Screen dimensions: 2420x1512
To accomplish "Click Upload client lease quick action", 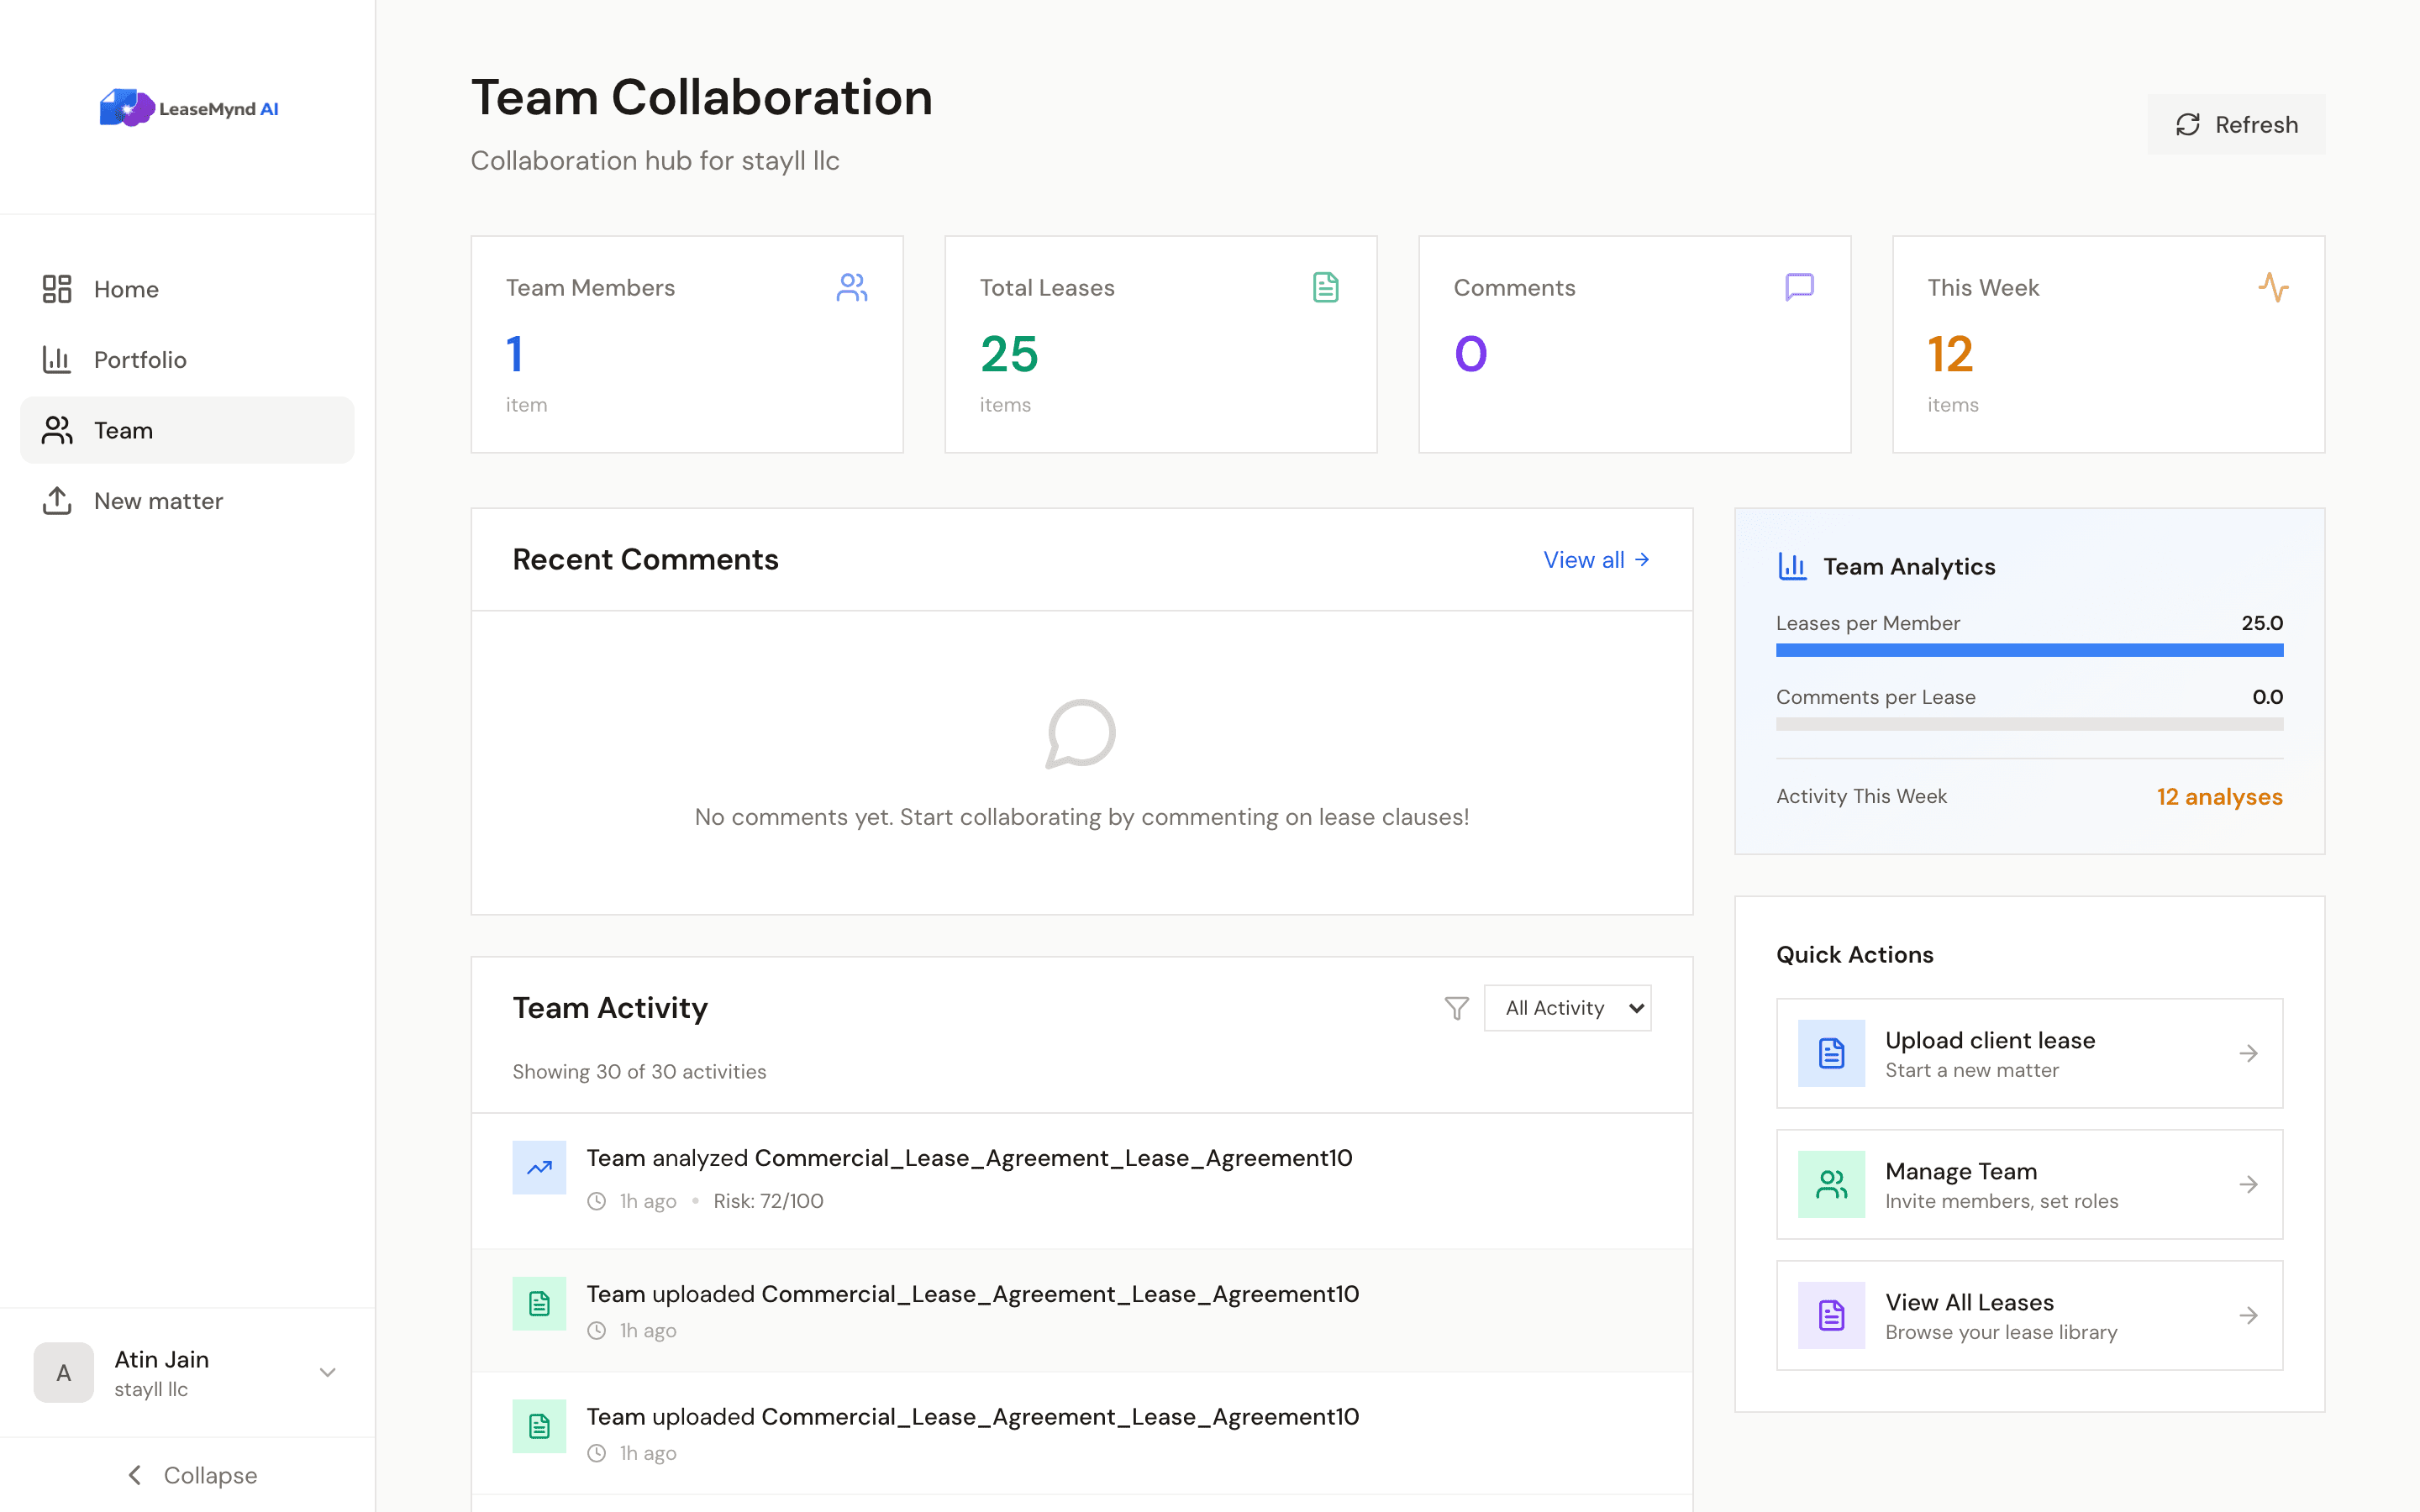I will (2029, 1053).
